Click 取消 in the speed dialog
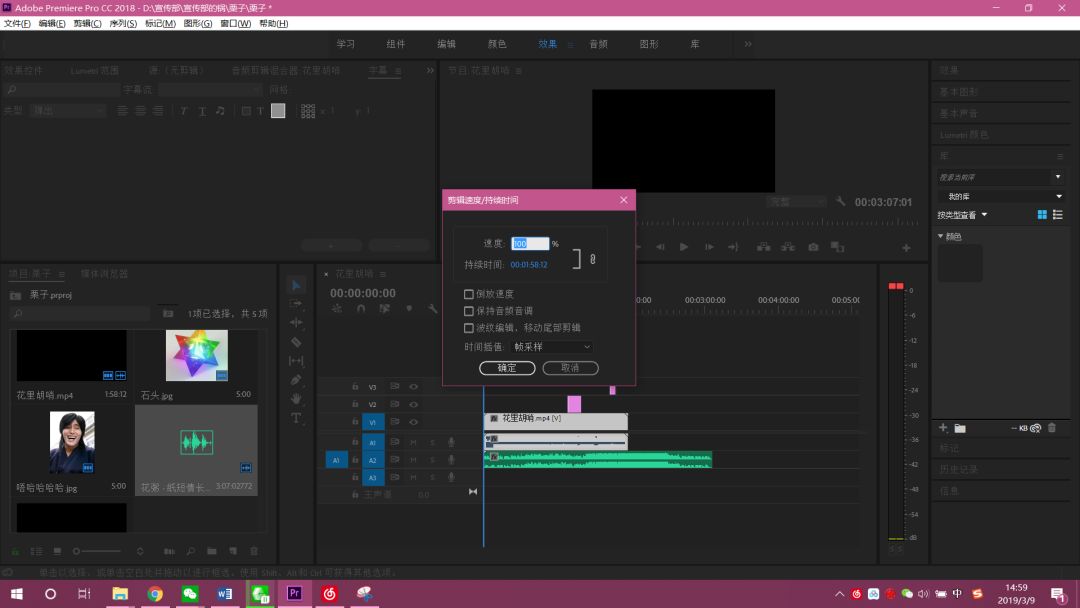Viewport: 1080px width, 608px height. [570, 368]
